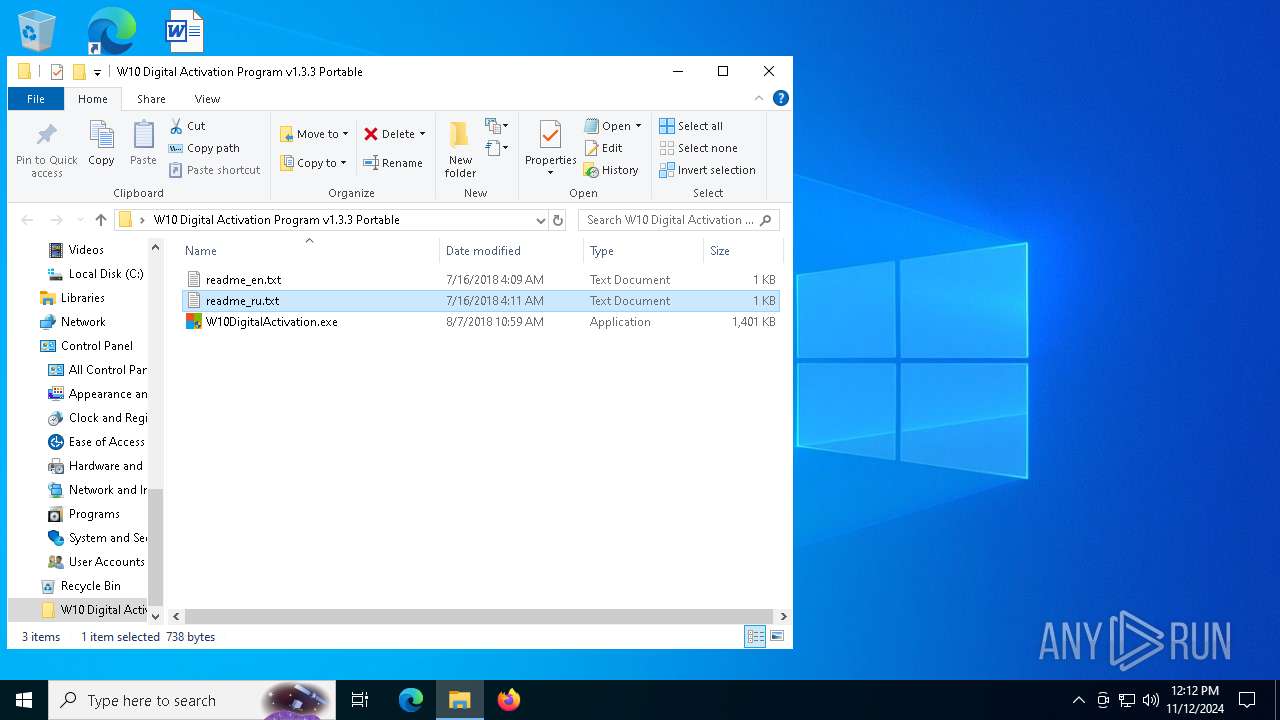This screenshot has height=720, width=1280.
Task: Click Paste shortcut command
Action: (x=214, y=170)
